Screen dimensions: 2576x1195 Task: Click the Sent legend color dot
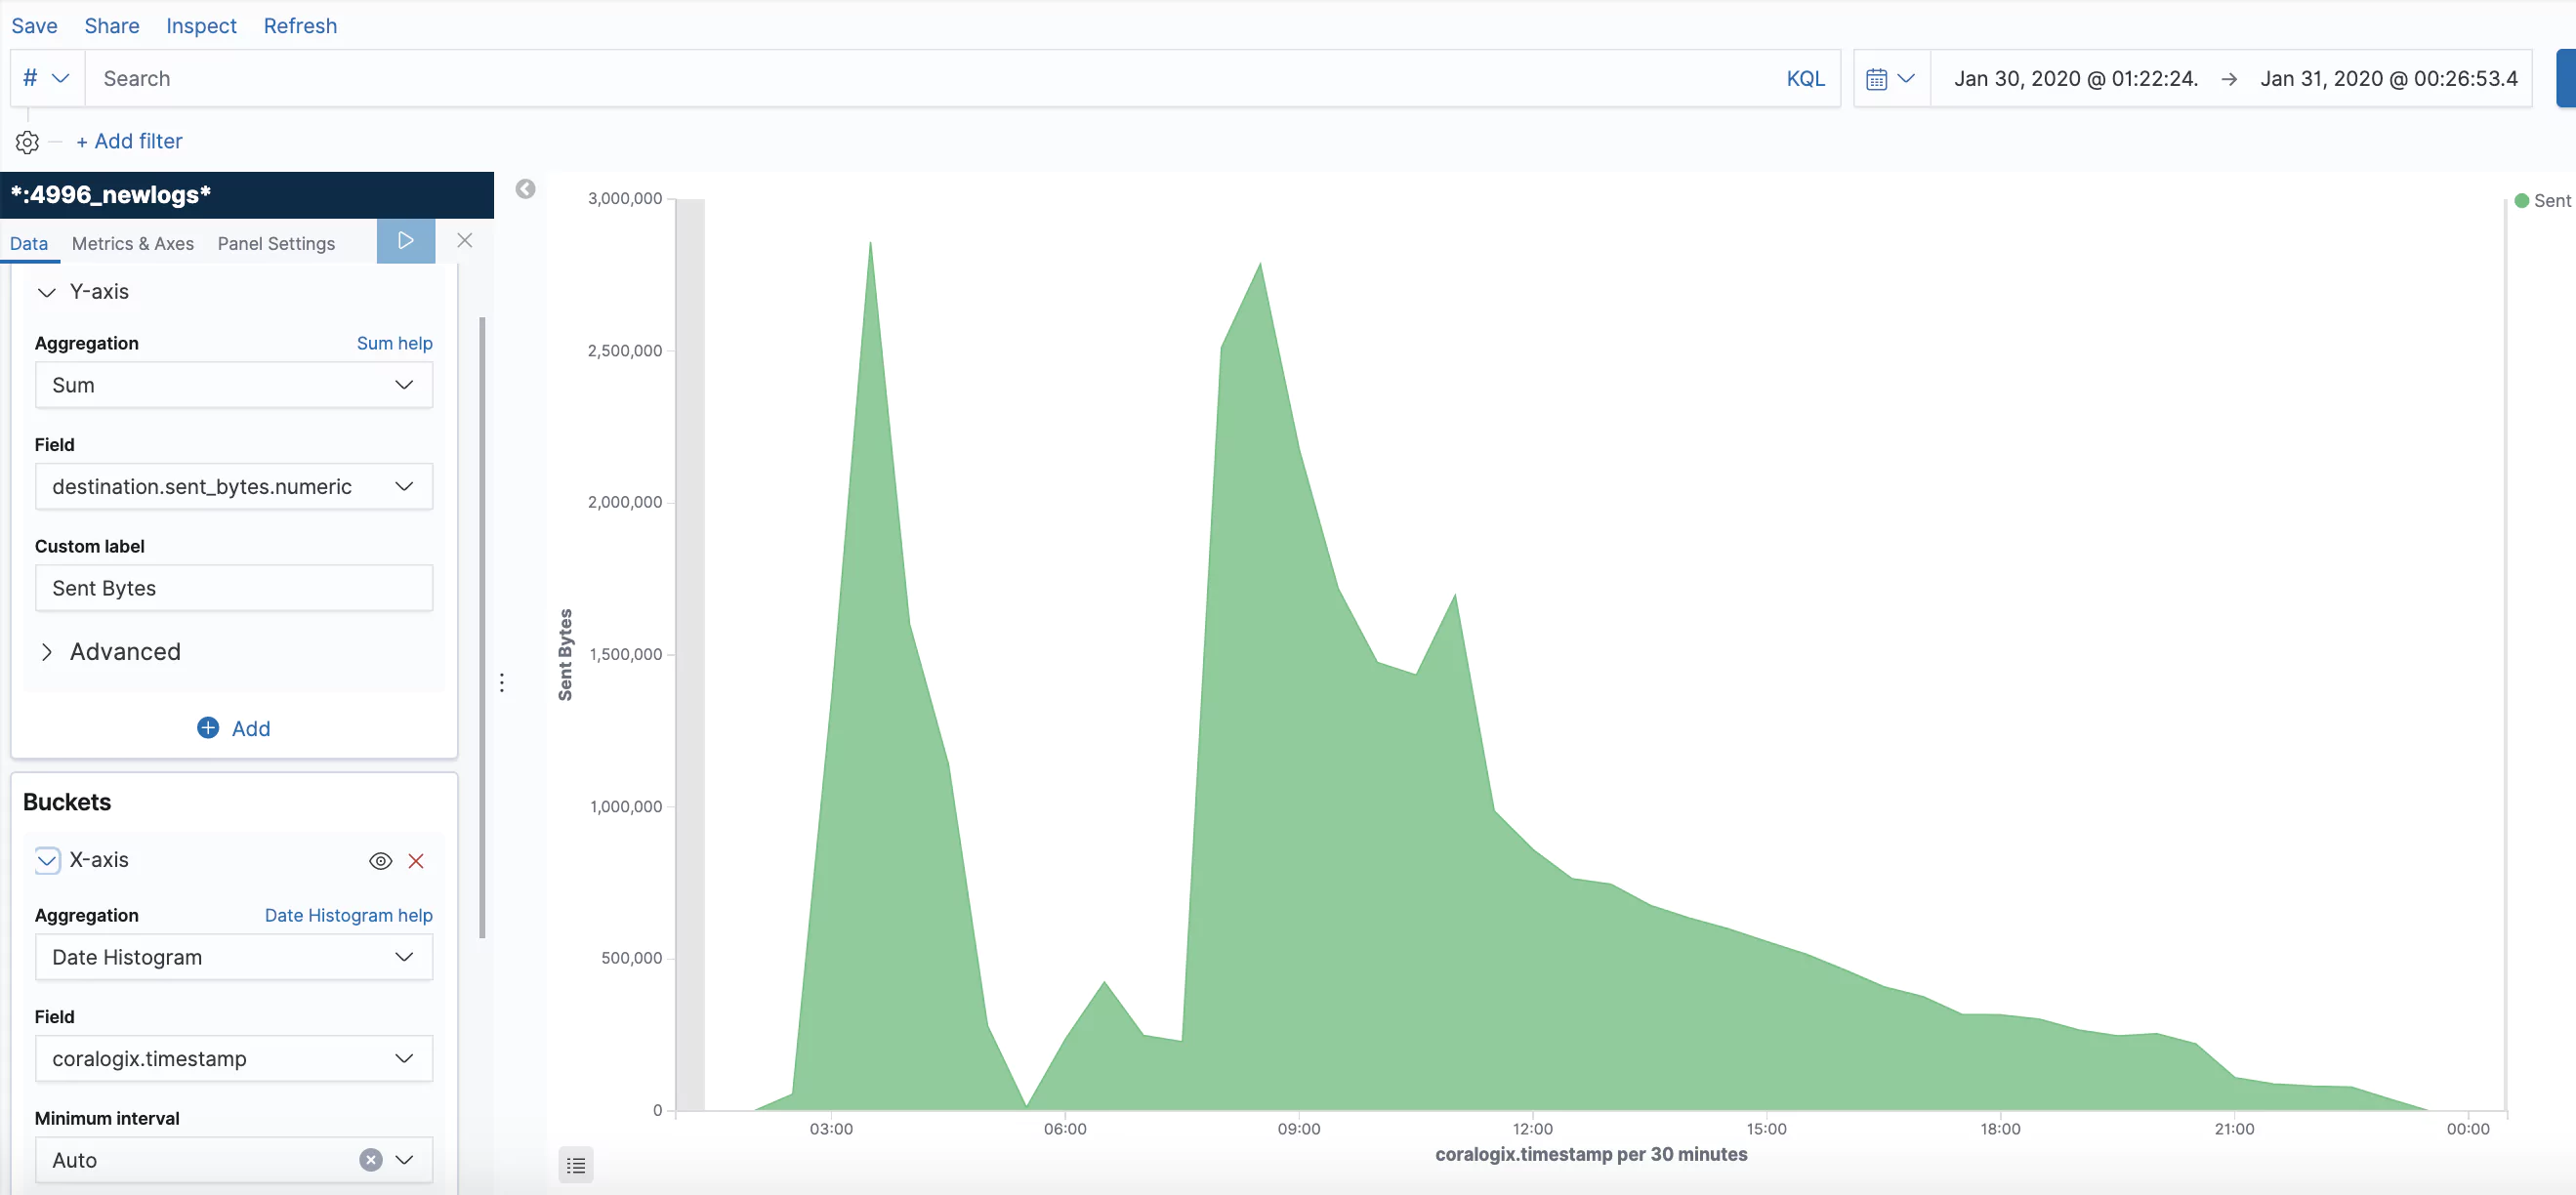point(2521,201)
